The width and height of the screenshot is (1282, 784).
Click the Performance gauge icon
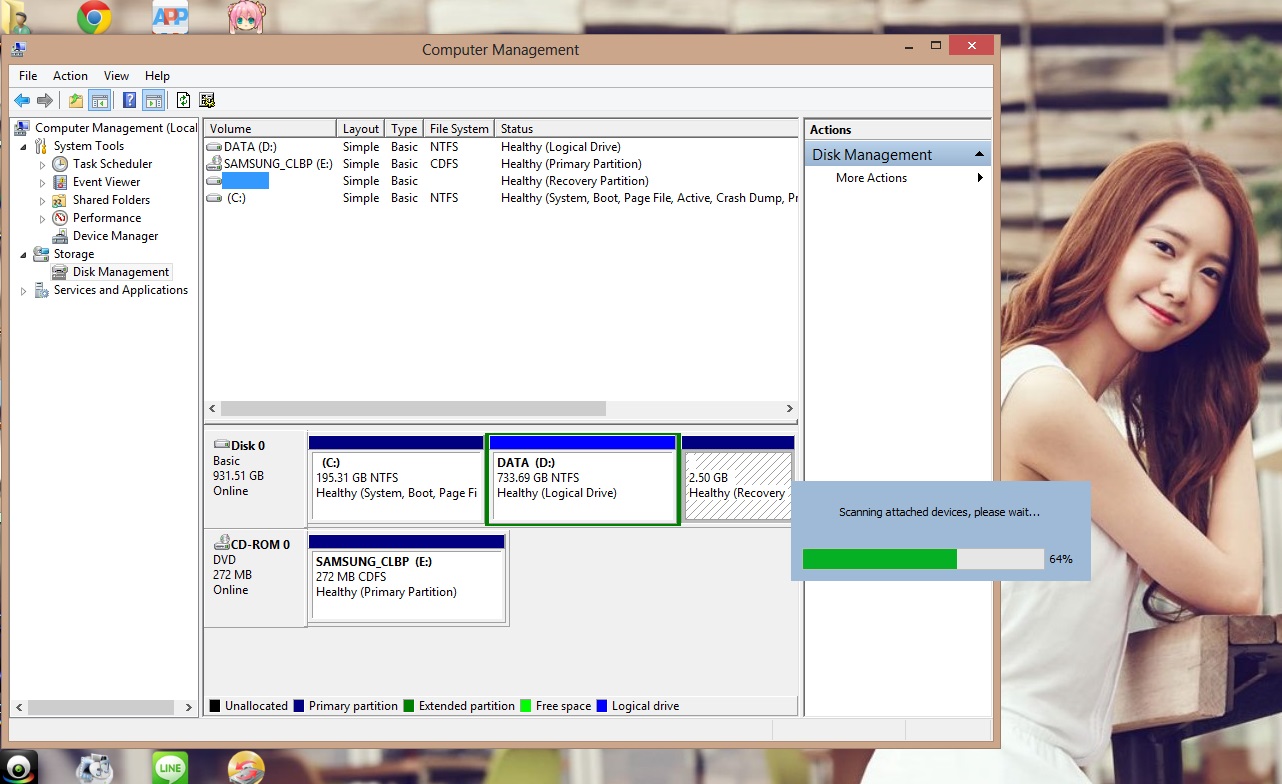tap(61, 218)
